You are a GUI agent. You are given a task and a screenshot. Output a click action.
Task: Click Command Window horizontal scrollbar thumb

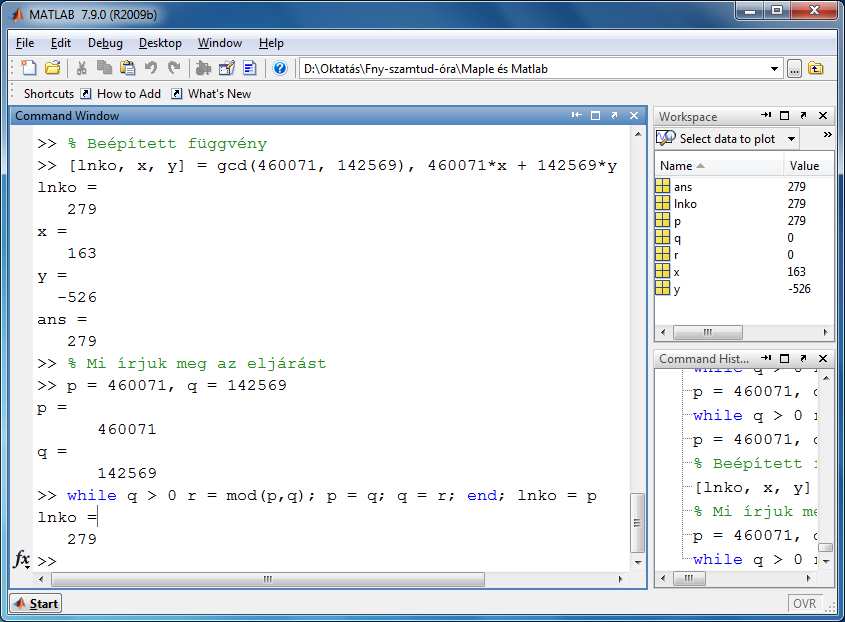[268, 579]
